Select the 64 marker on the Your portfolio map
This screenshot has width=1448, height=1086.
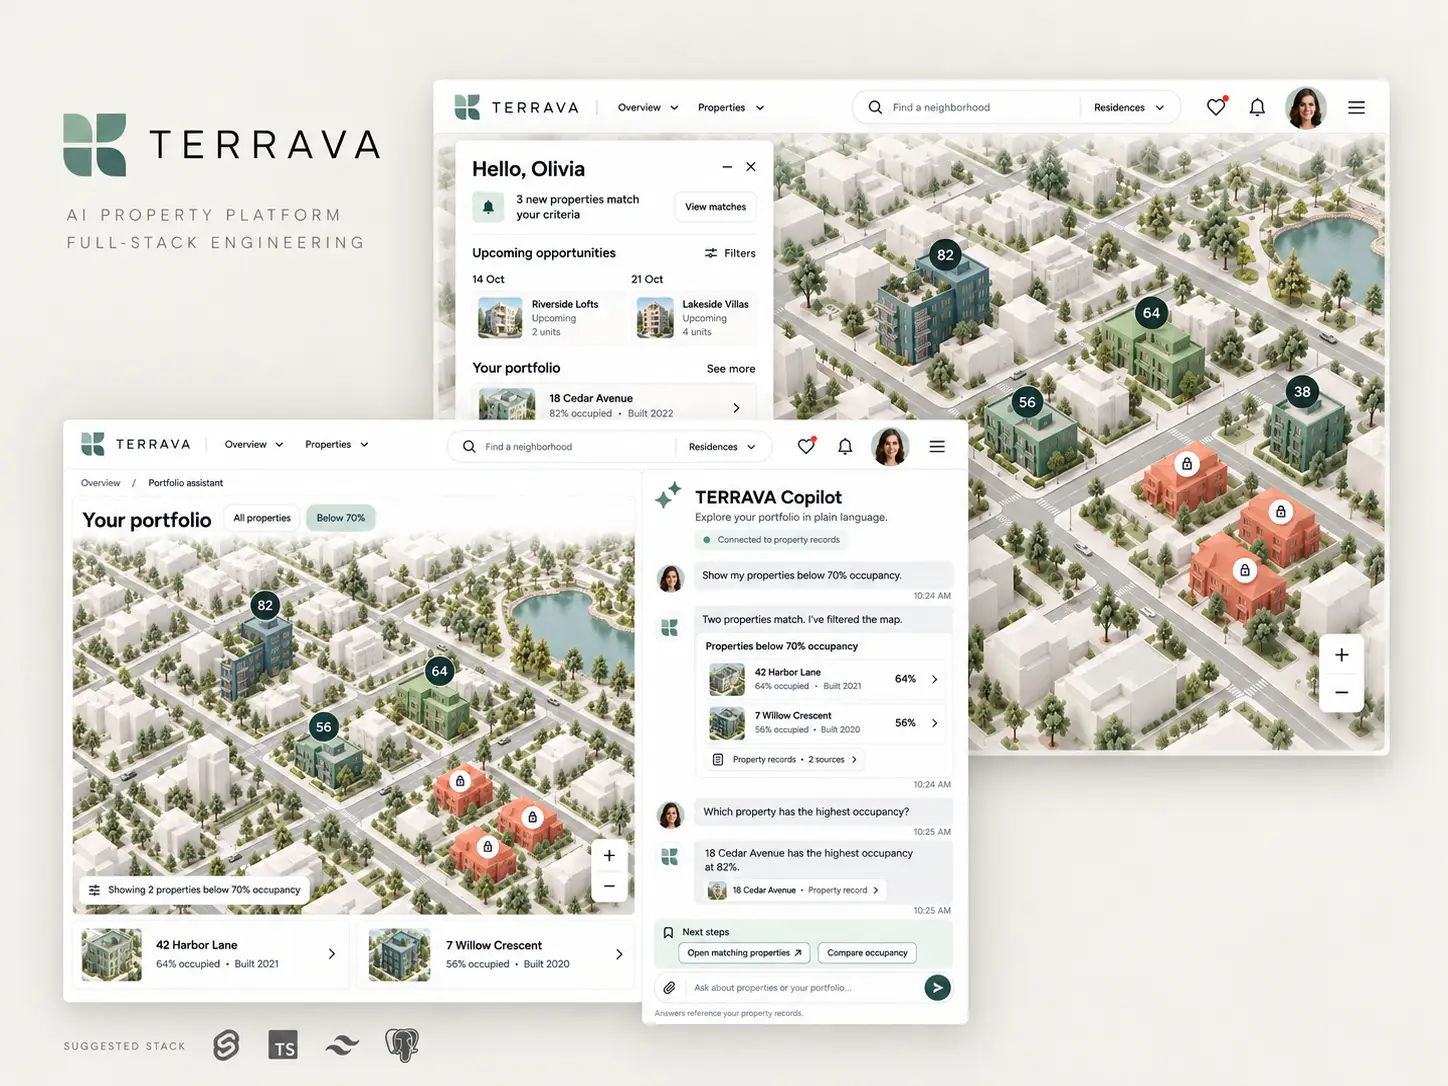pyautogui.click(x=439, y=671)
